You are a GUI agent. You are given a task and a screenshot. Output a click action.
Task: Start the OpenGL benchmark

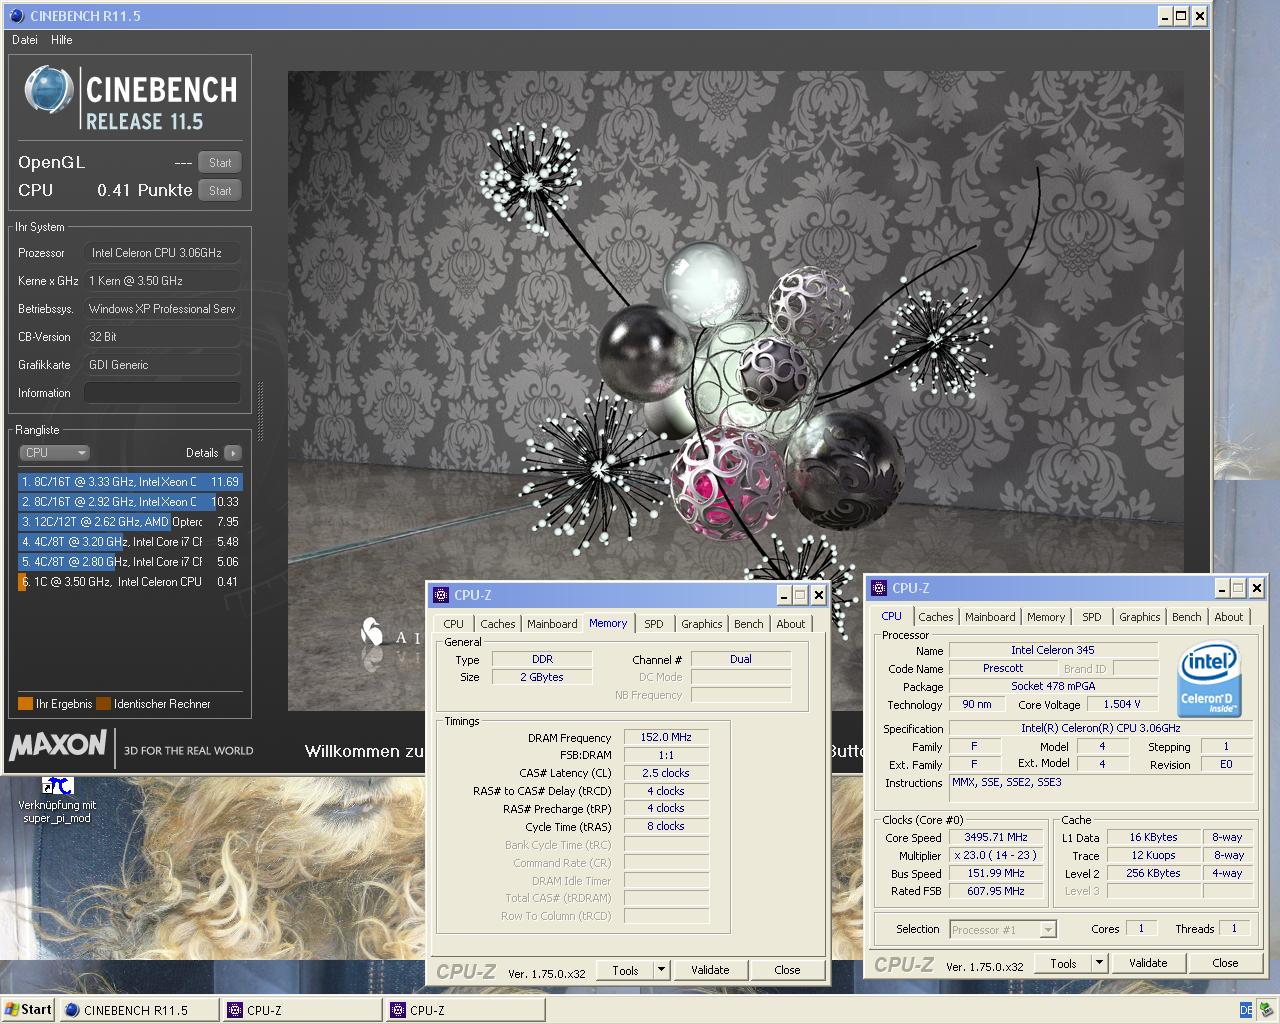(220, 162)
